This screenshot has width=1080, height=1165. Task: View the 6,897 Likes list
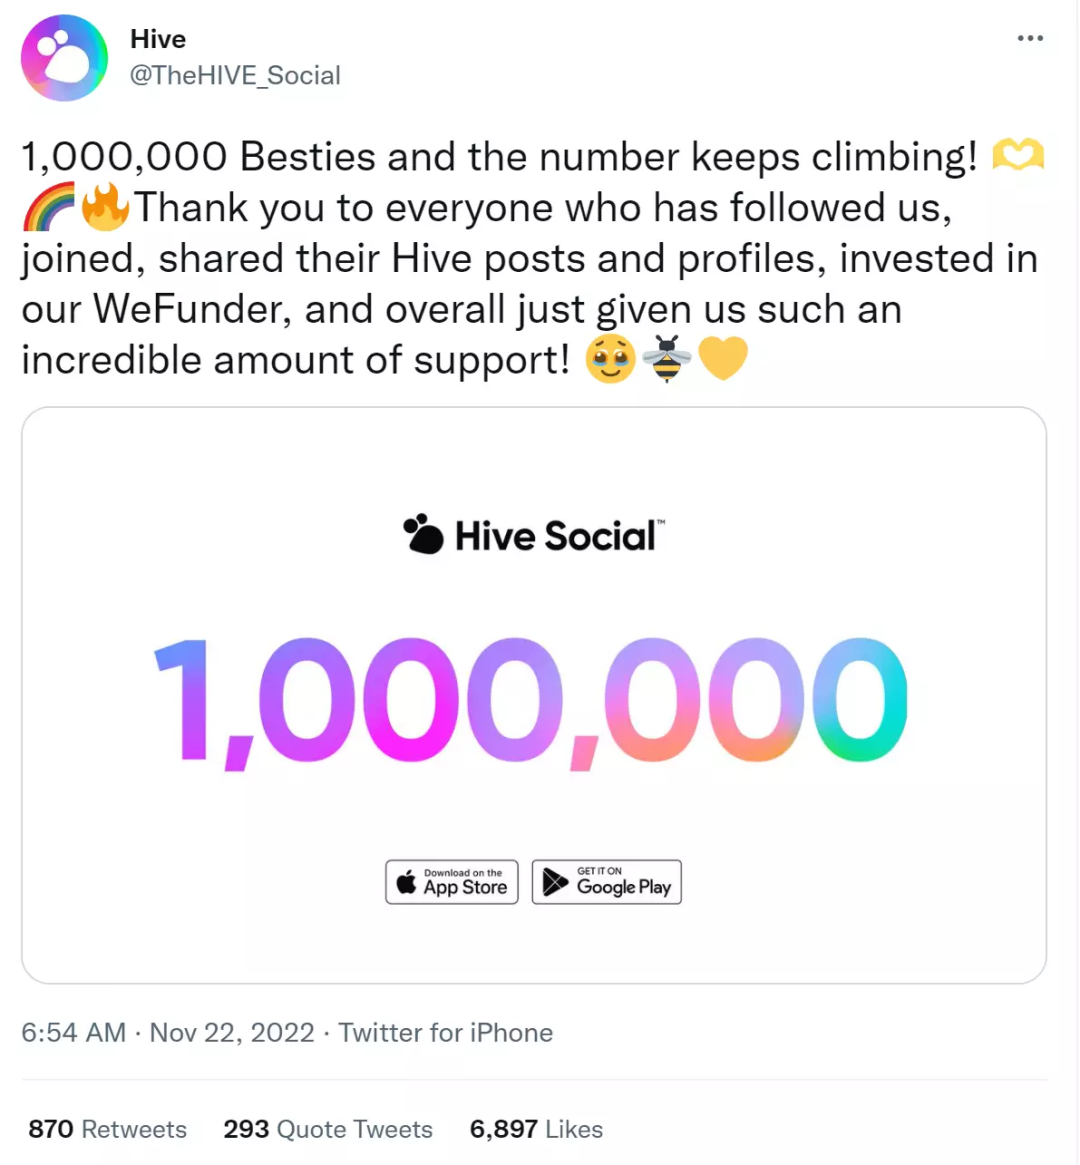pos(536,1129)
